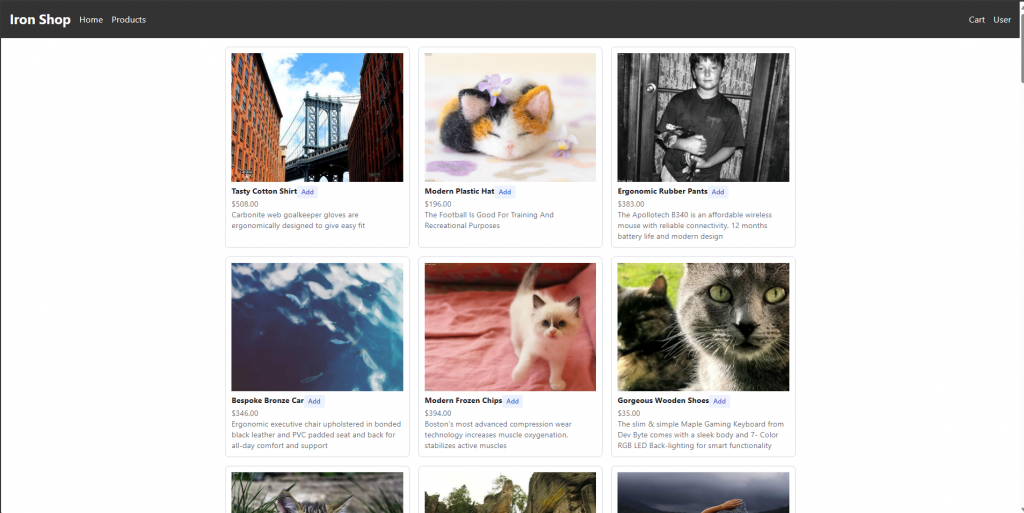
Task: Open the Cart page
Action: point(976,20)
